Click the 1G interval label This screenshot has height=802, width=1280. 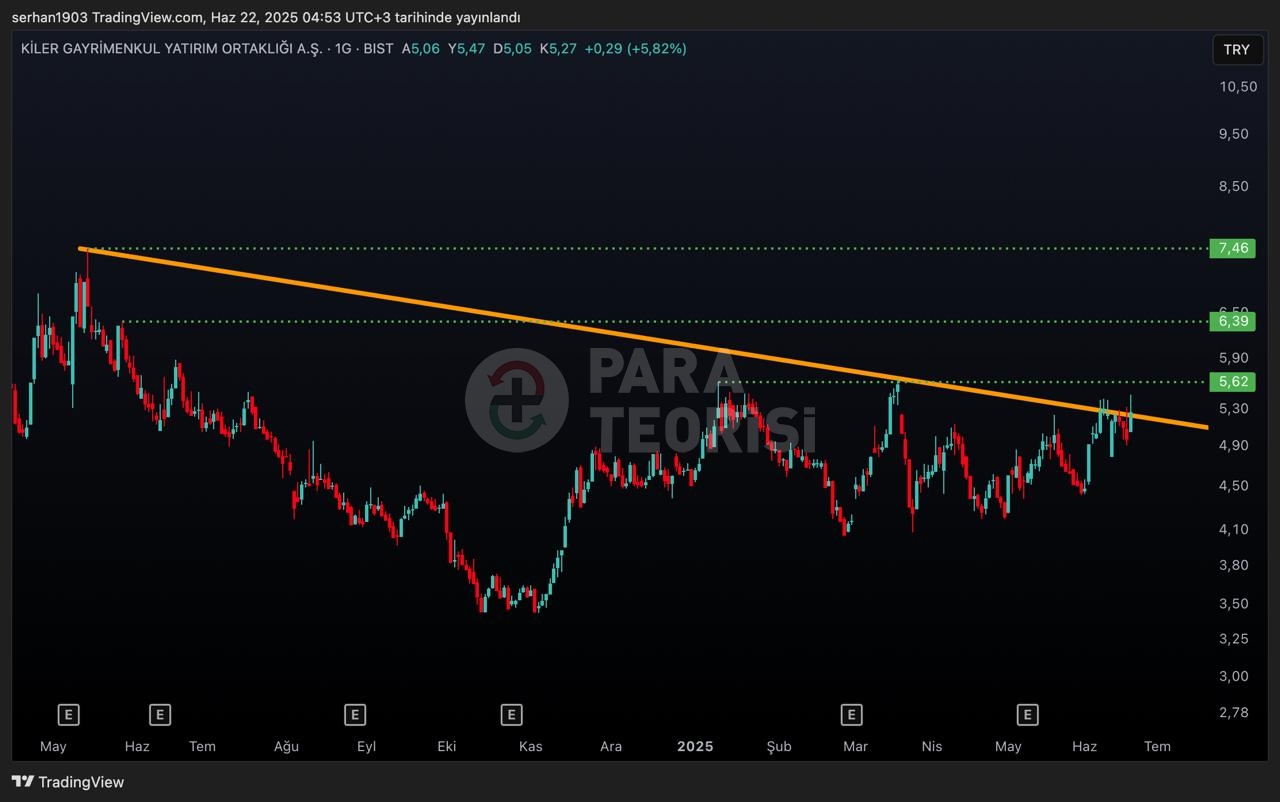pos(343,48)
